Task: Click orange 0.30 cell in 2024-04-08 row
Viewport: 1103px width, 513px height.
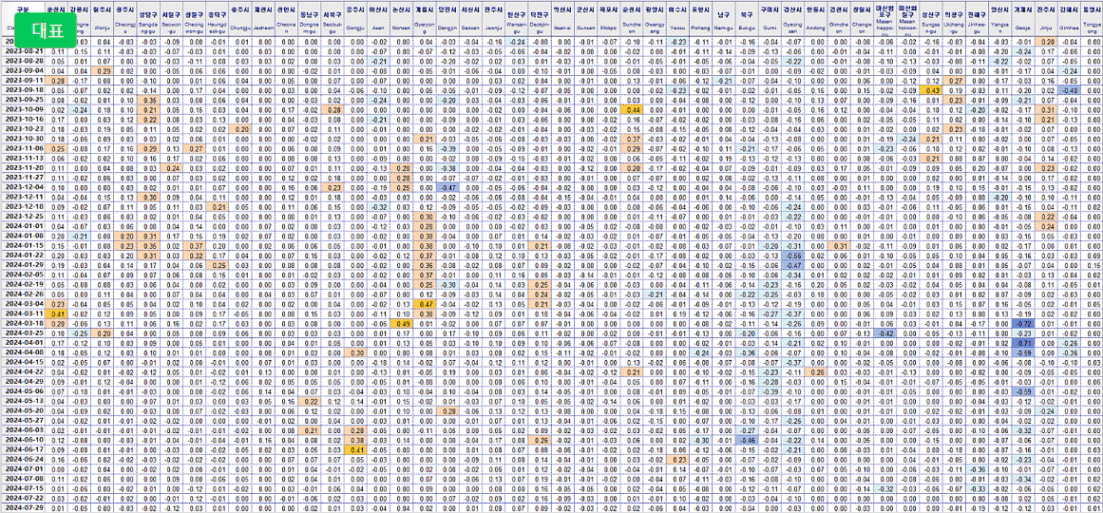Action: [355, 353]
